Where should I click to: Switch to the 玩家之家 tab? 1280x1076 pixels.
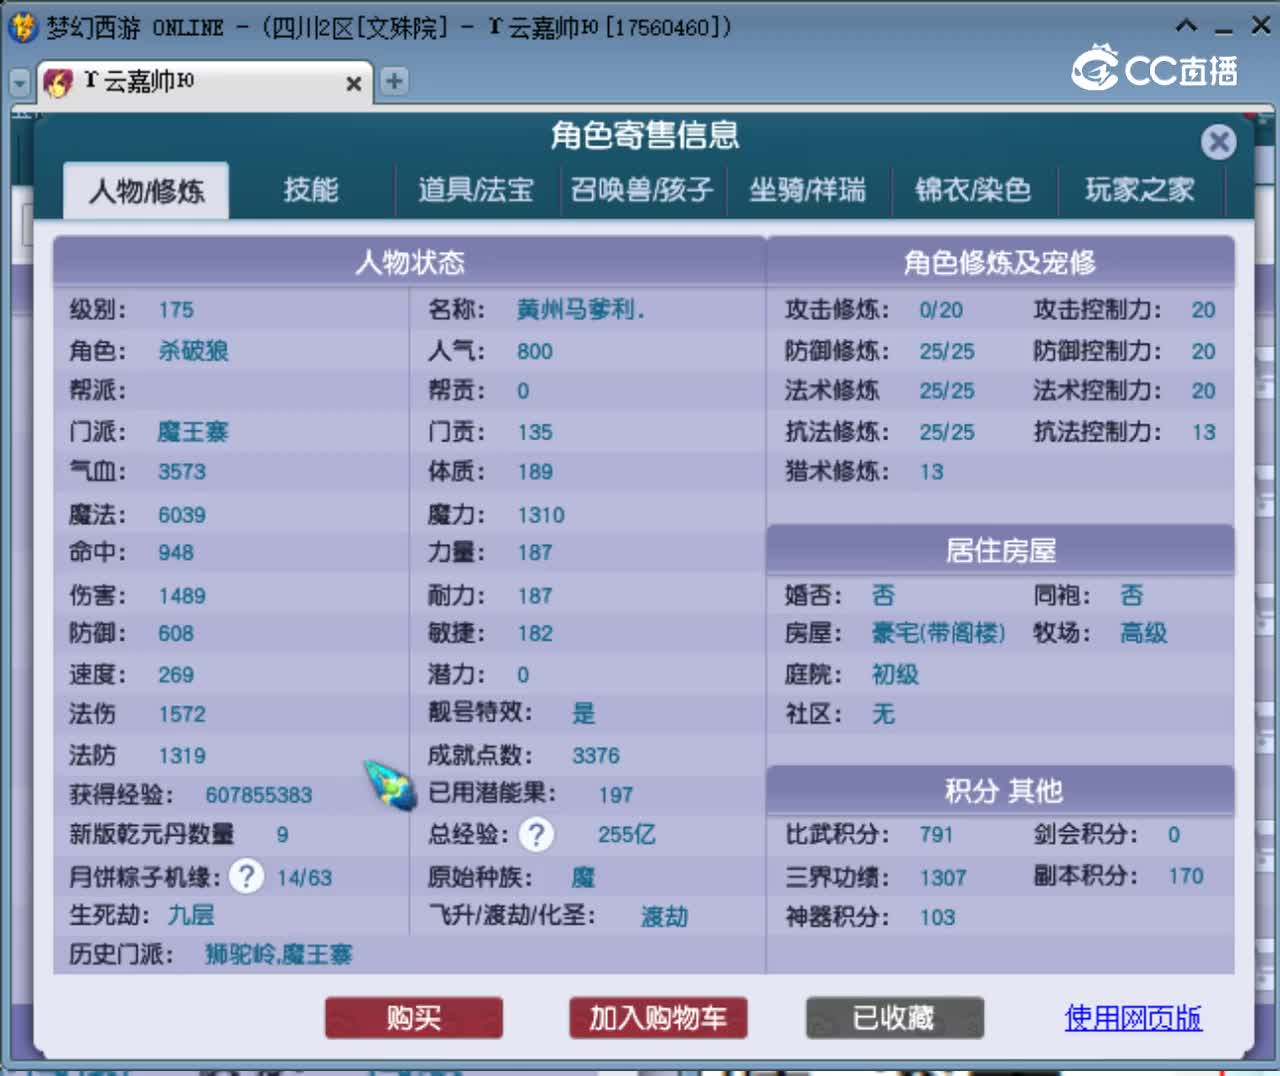coord(1140,190)
